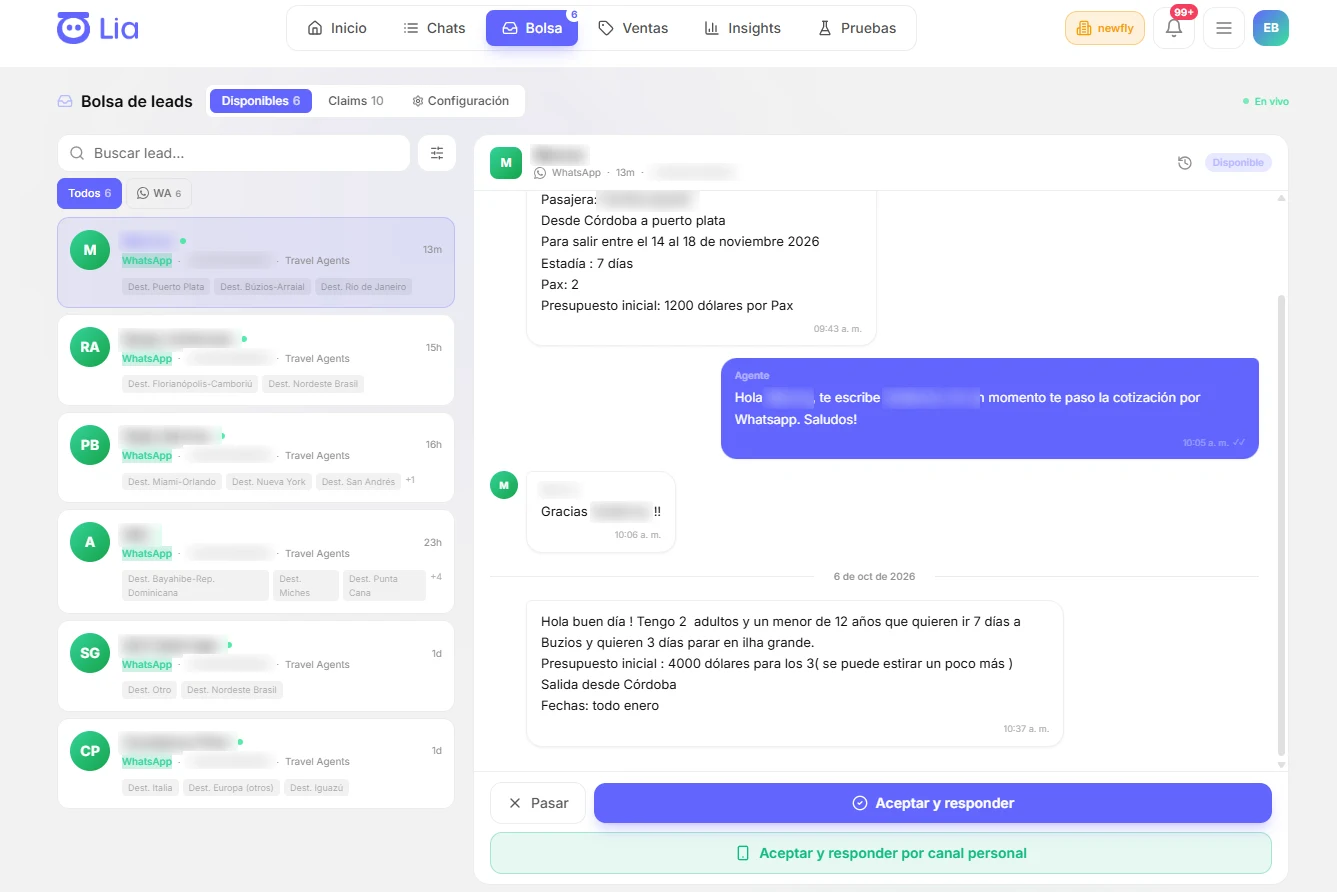Click the Dest. Punta Cana tag

point(384,586)
